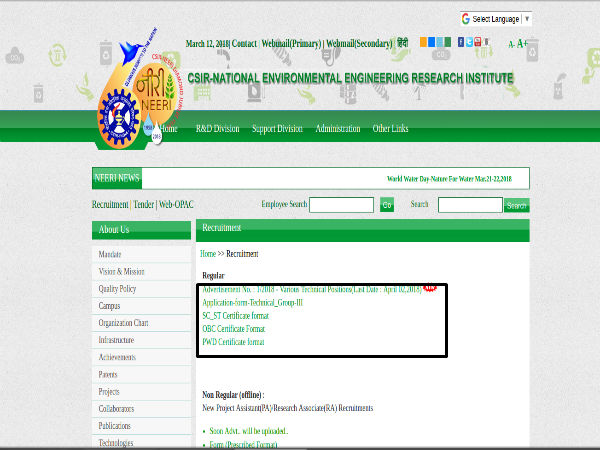Click the About Us sidebar header
Screen dimensions: 600x450
click(141, 230)
